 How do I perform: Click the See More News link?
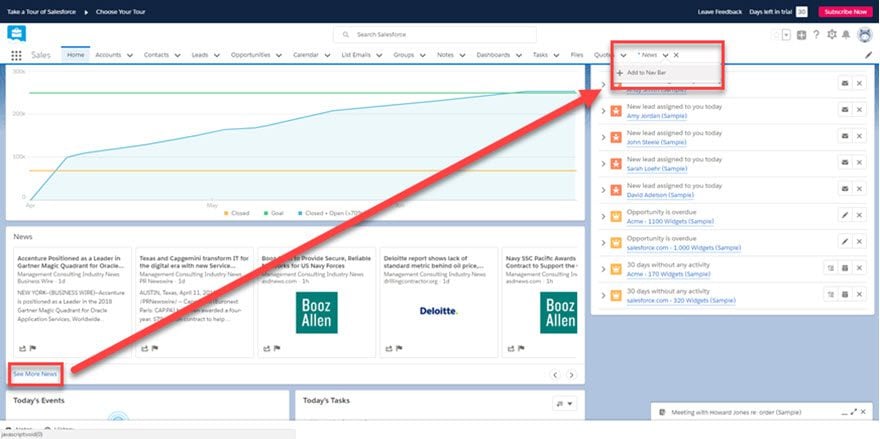coord(35,374)
